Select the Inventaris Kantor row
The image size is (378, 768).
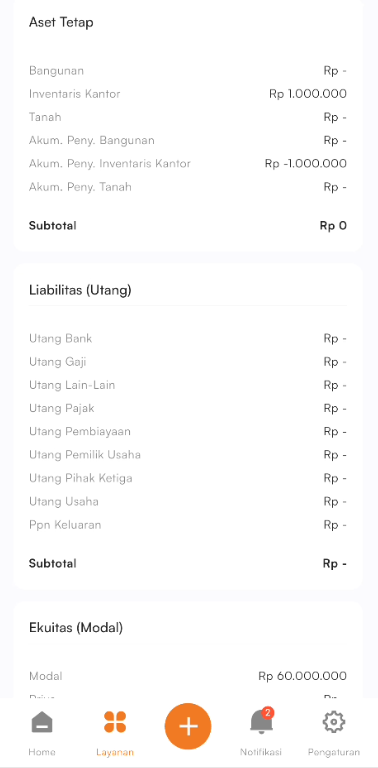click(188, 94)
